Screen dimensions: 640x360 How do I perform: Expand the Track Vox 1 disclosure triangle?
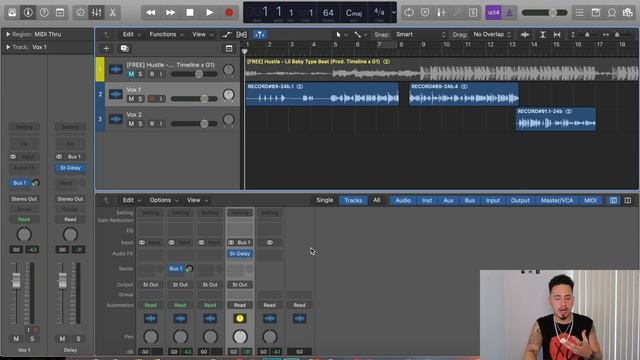tap(8, 47)
